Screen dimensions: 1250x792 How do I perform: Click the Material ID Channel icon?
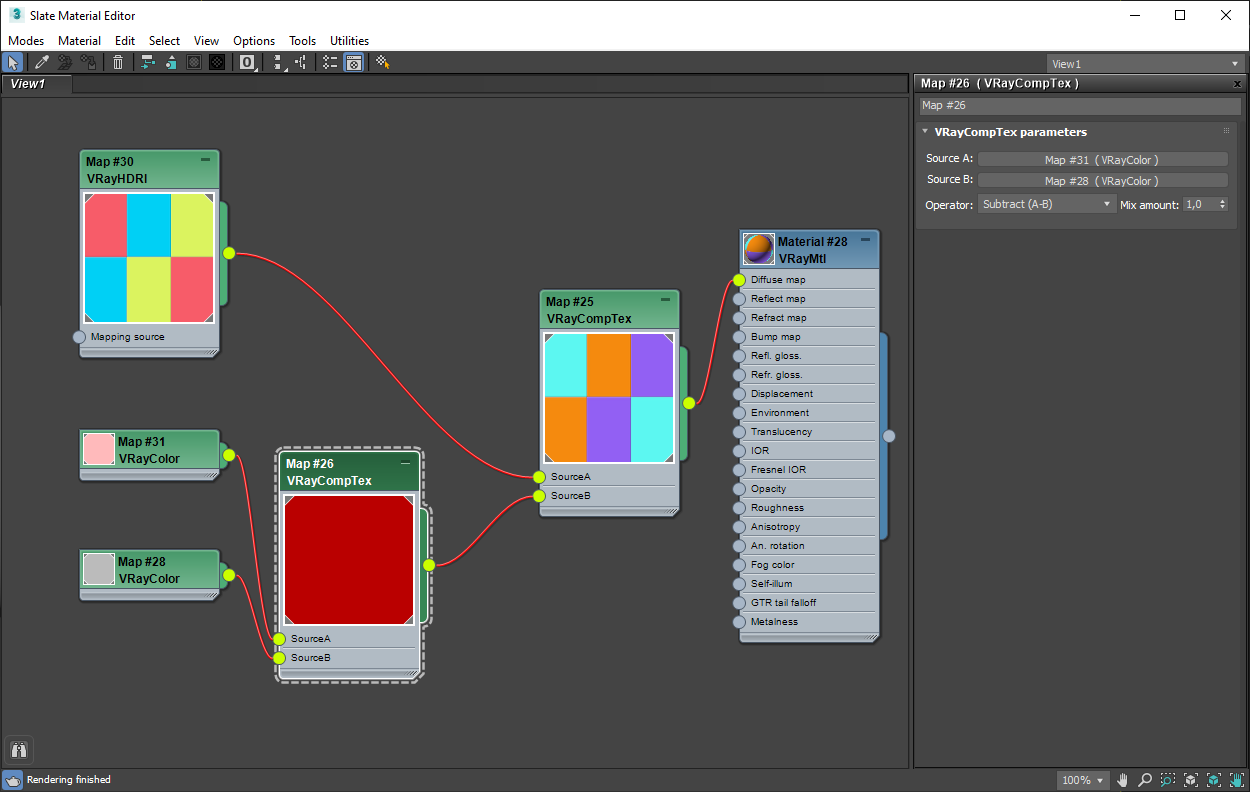246,62
